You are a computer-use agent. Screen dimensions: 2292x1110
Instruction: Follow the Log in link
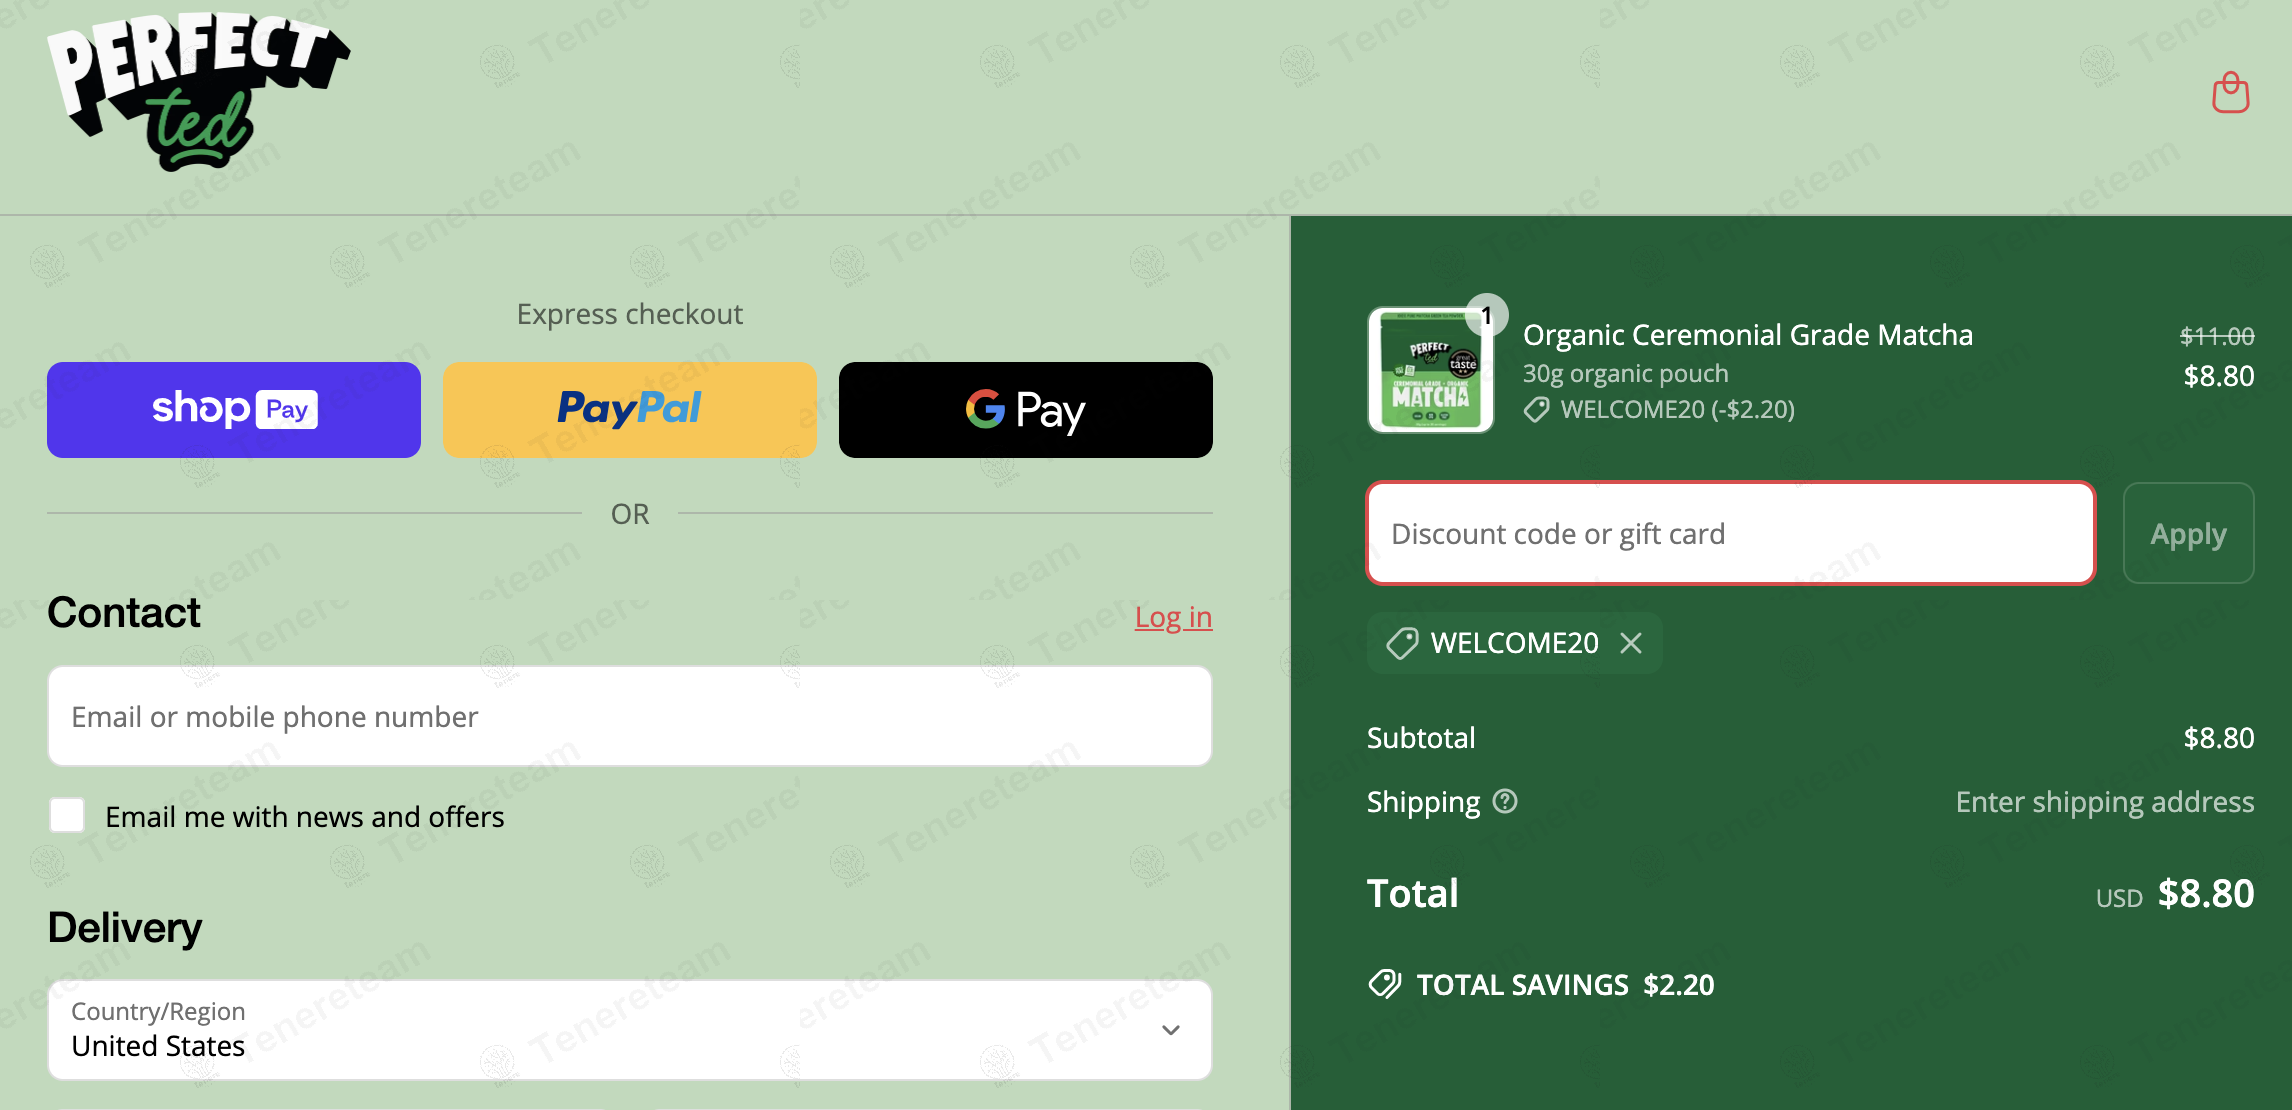pyautogui.click(x=1173, y=618)
